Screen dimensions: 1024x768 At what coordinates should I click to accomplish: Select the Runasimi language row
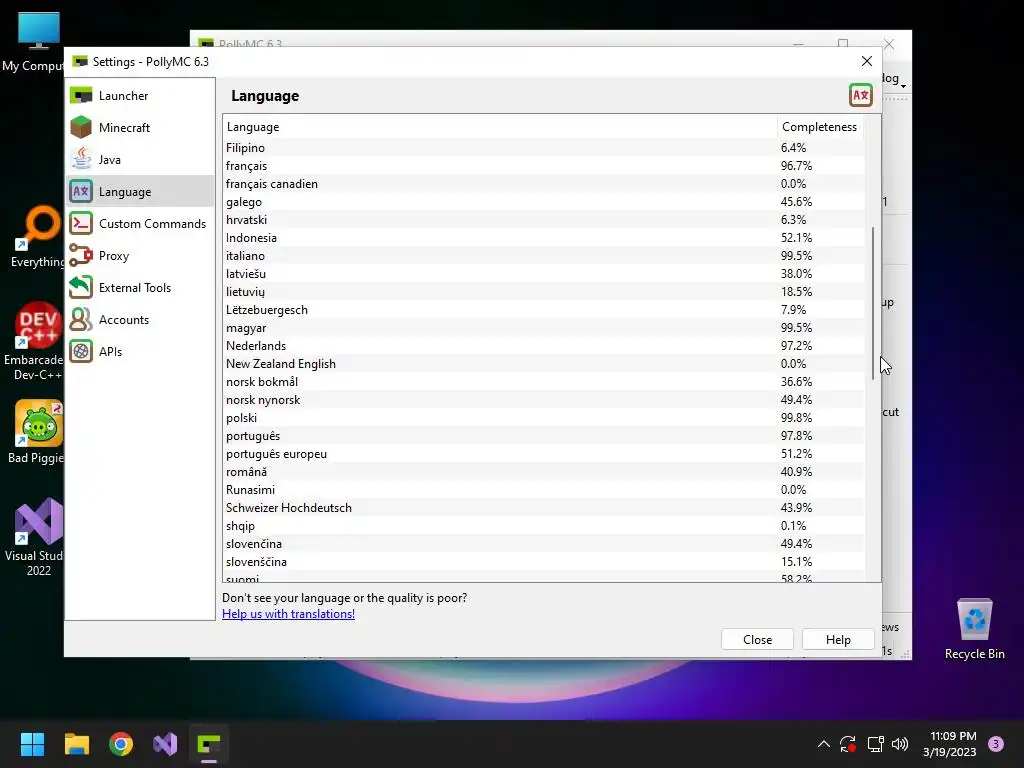click(544, 490)
